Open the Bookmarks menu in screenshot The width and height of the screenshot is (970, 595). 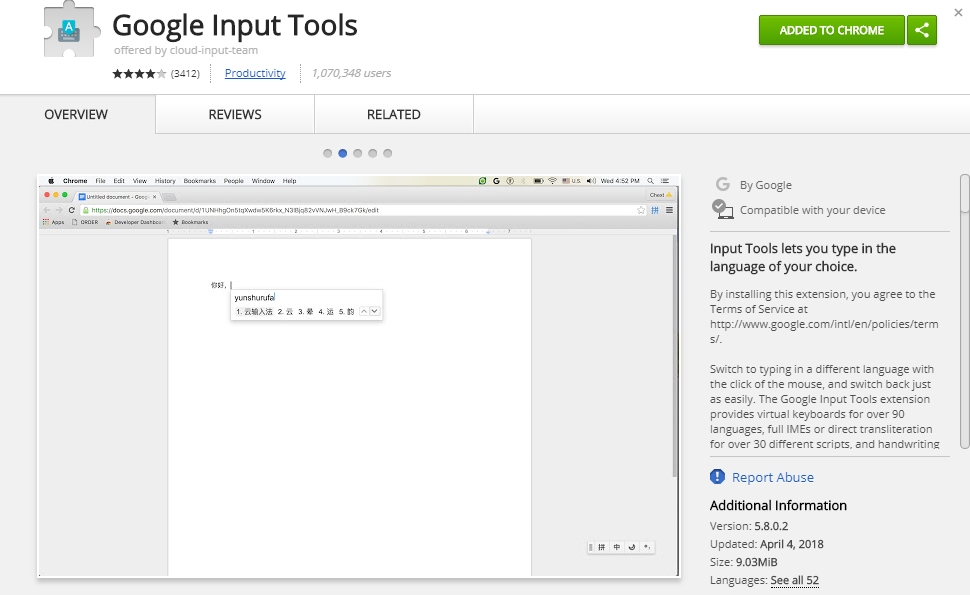[x=199, y=181]
